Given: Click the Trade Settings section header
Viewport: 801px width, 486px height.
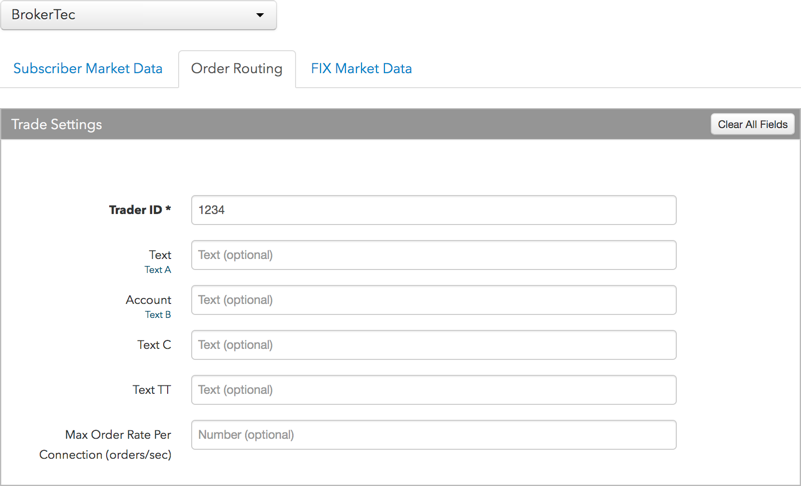Looking at the screenshot, I should point(57,124).
